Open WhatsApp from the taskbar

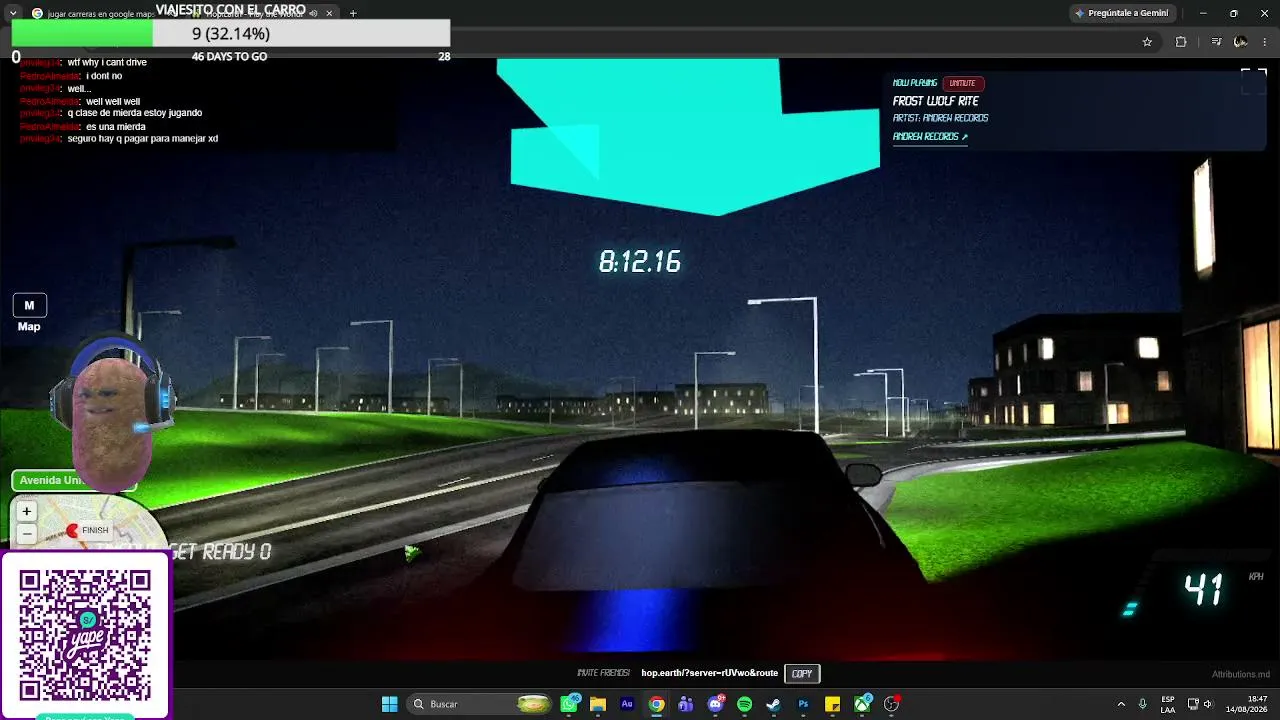pyautogui.click(x=569, y=704)
